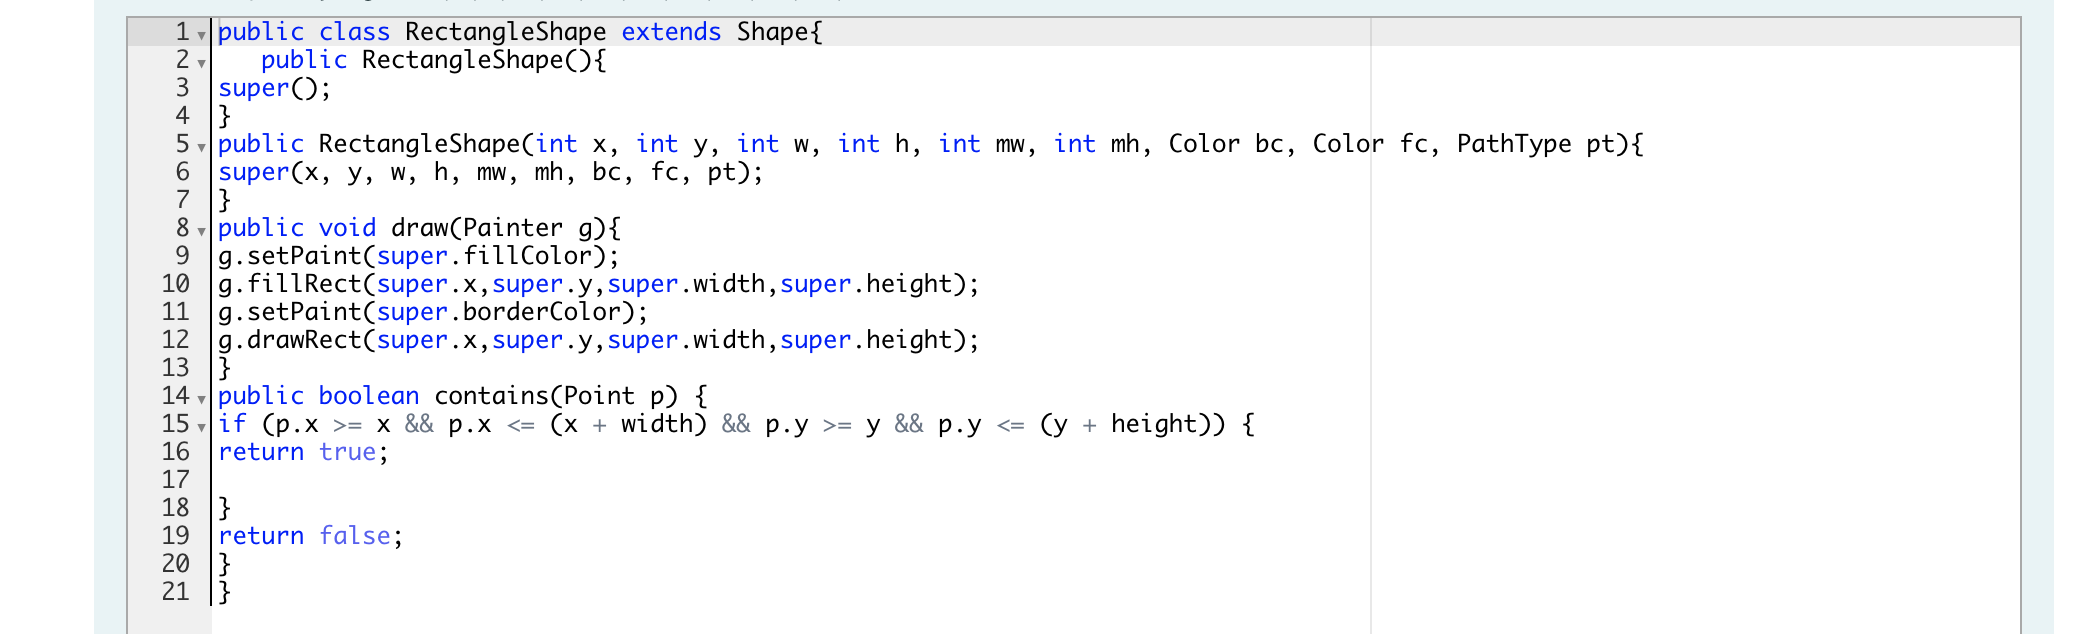Click 'contains(Point p)' on line 14
The height and width of the screenshot is (634, 2074).
coord(555,396)
